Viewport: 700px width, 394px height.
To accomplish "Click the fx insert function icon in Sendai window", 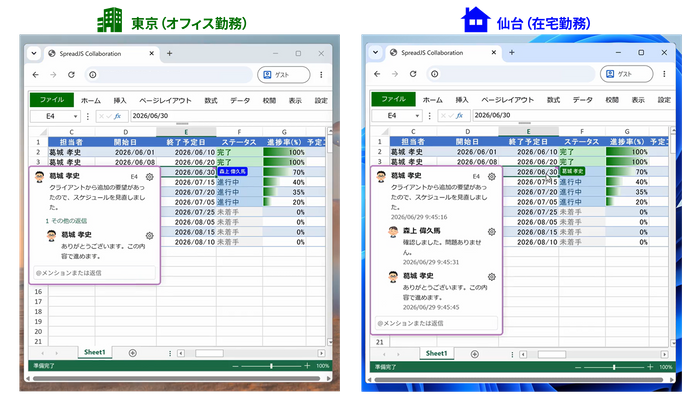I will (x=460, y=115).
